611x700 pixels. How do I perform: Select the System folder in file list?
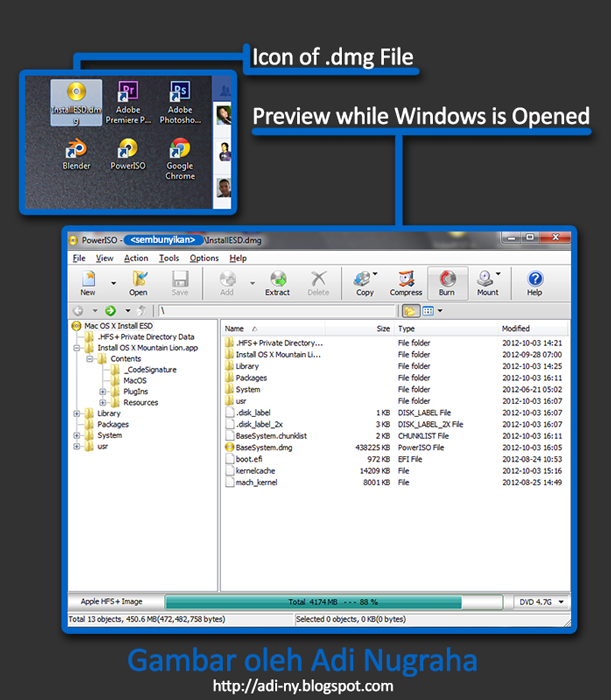(x=395, y=389)
